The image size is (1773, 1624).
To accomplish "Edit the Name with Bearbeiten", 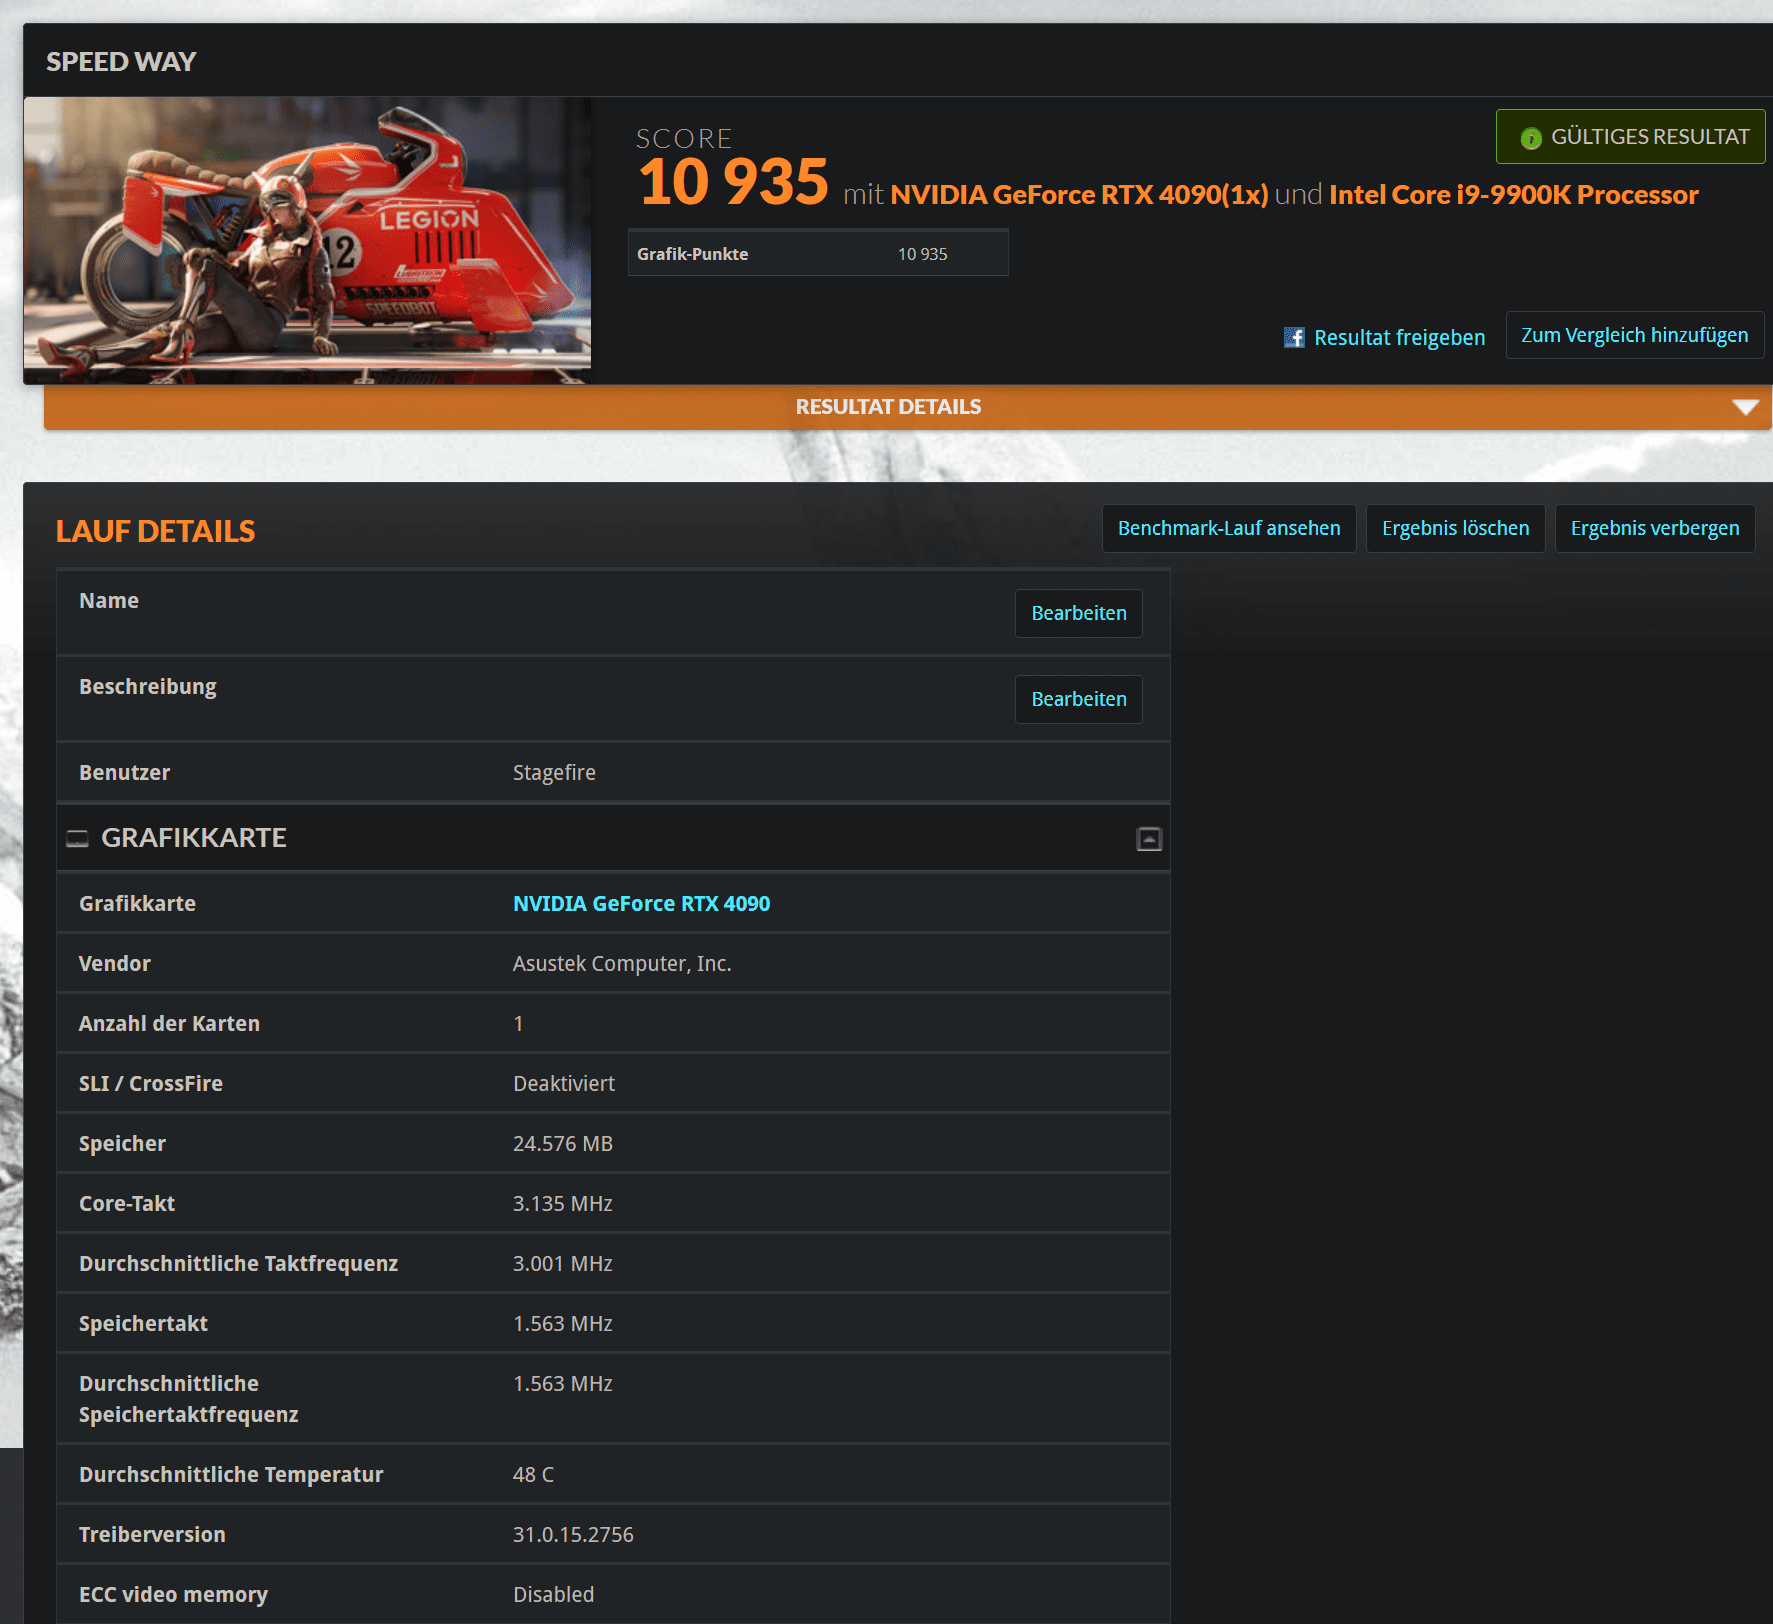I will pyautogui.click(x=1078, y=613).
